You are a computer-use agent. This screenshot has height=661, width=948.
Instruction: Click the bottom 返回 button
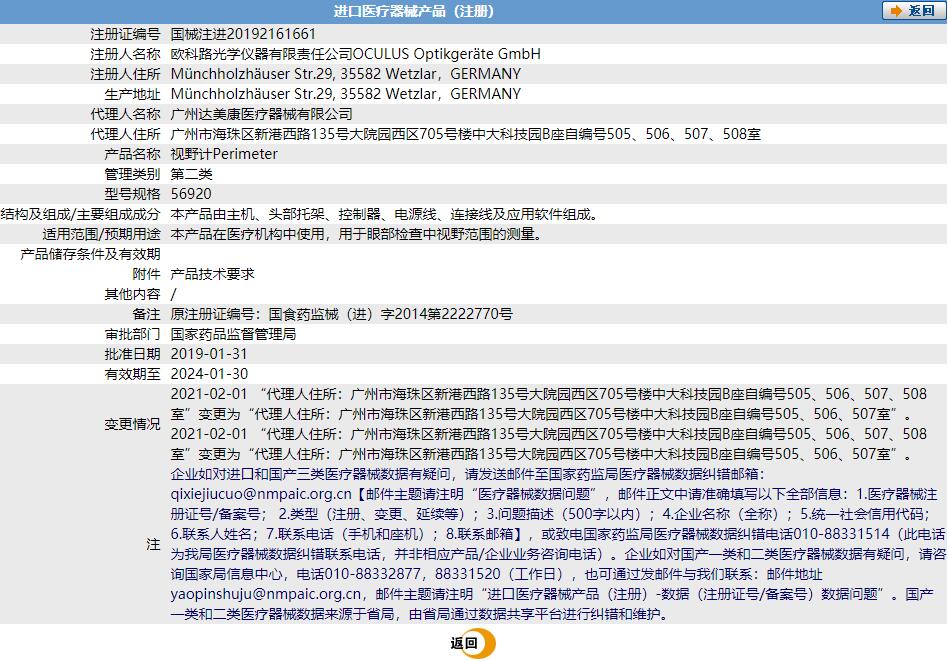pos(473,643)
